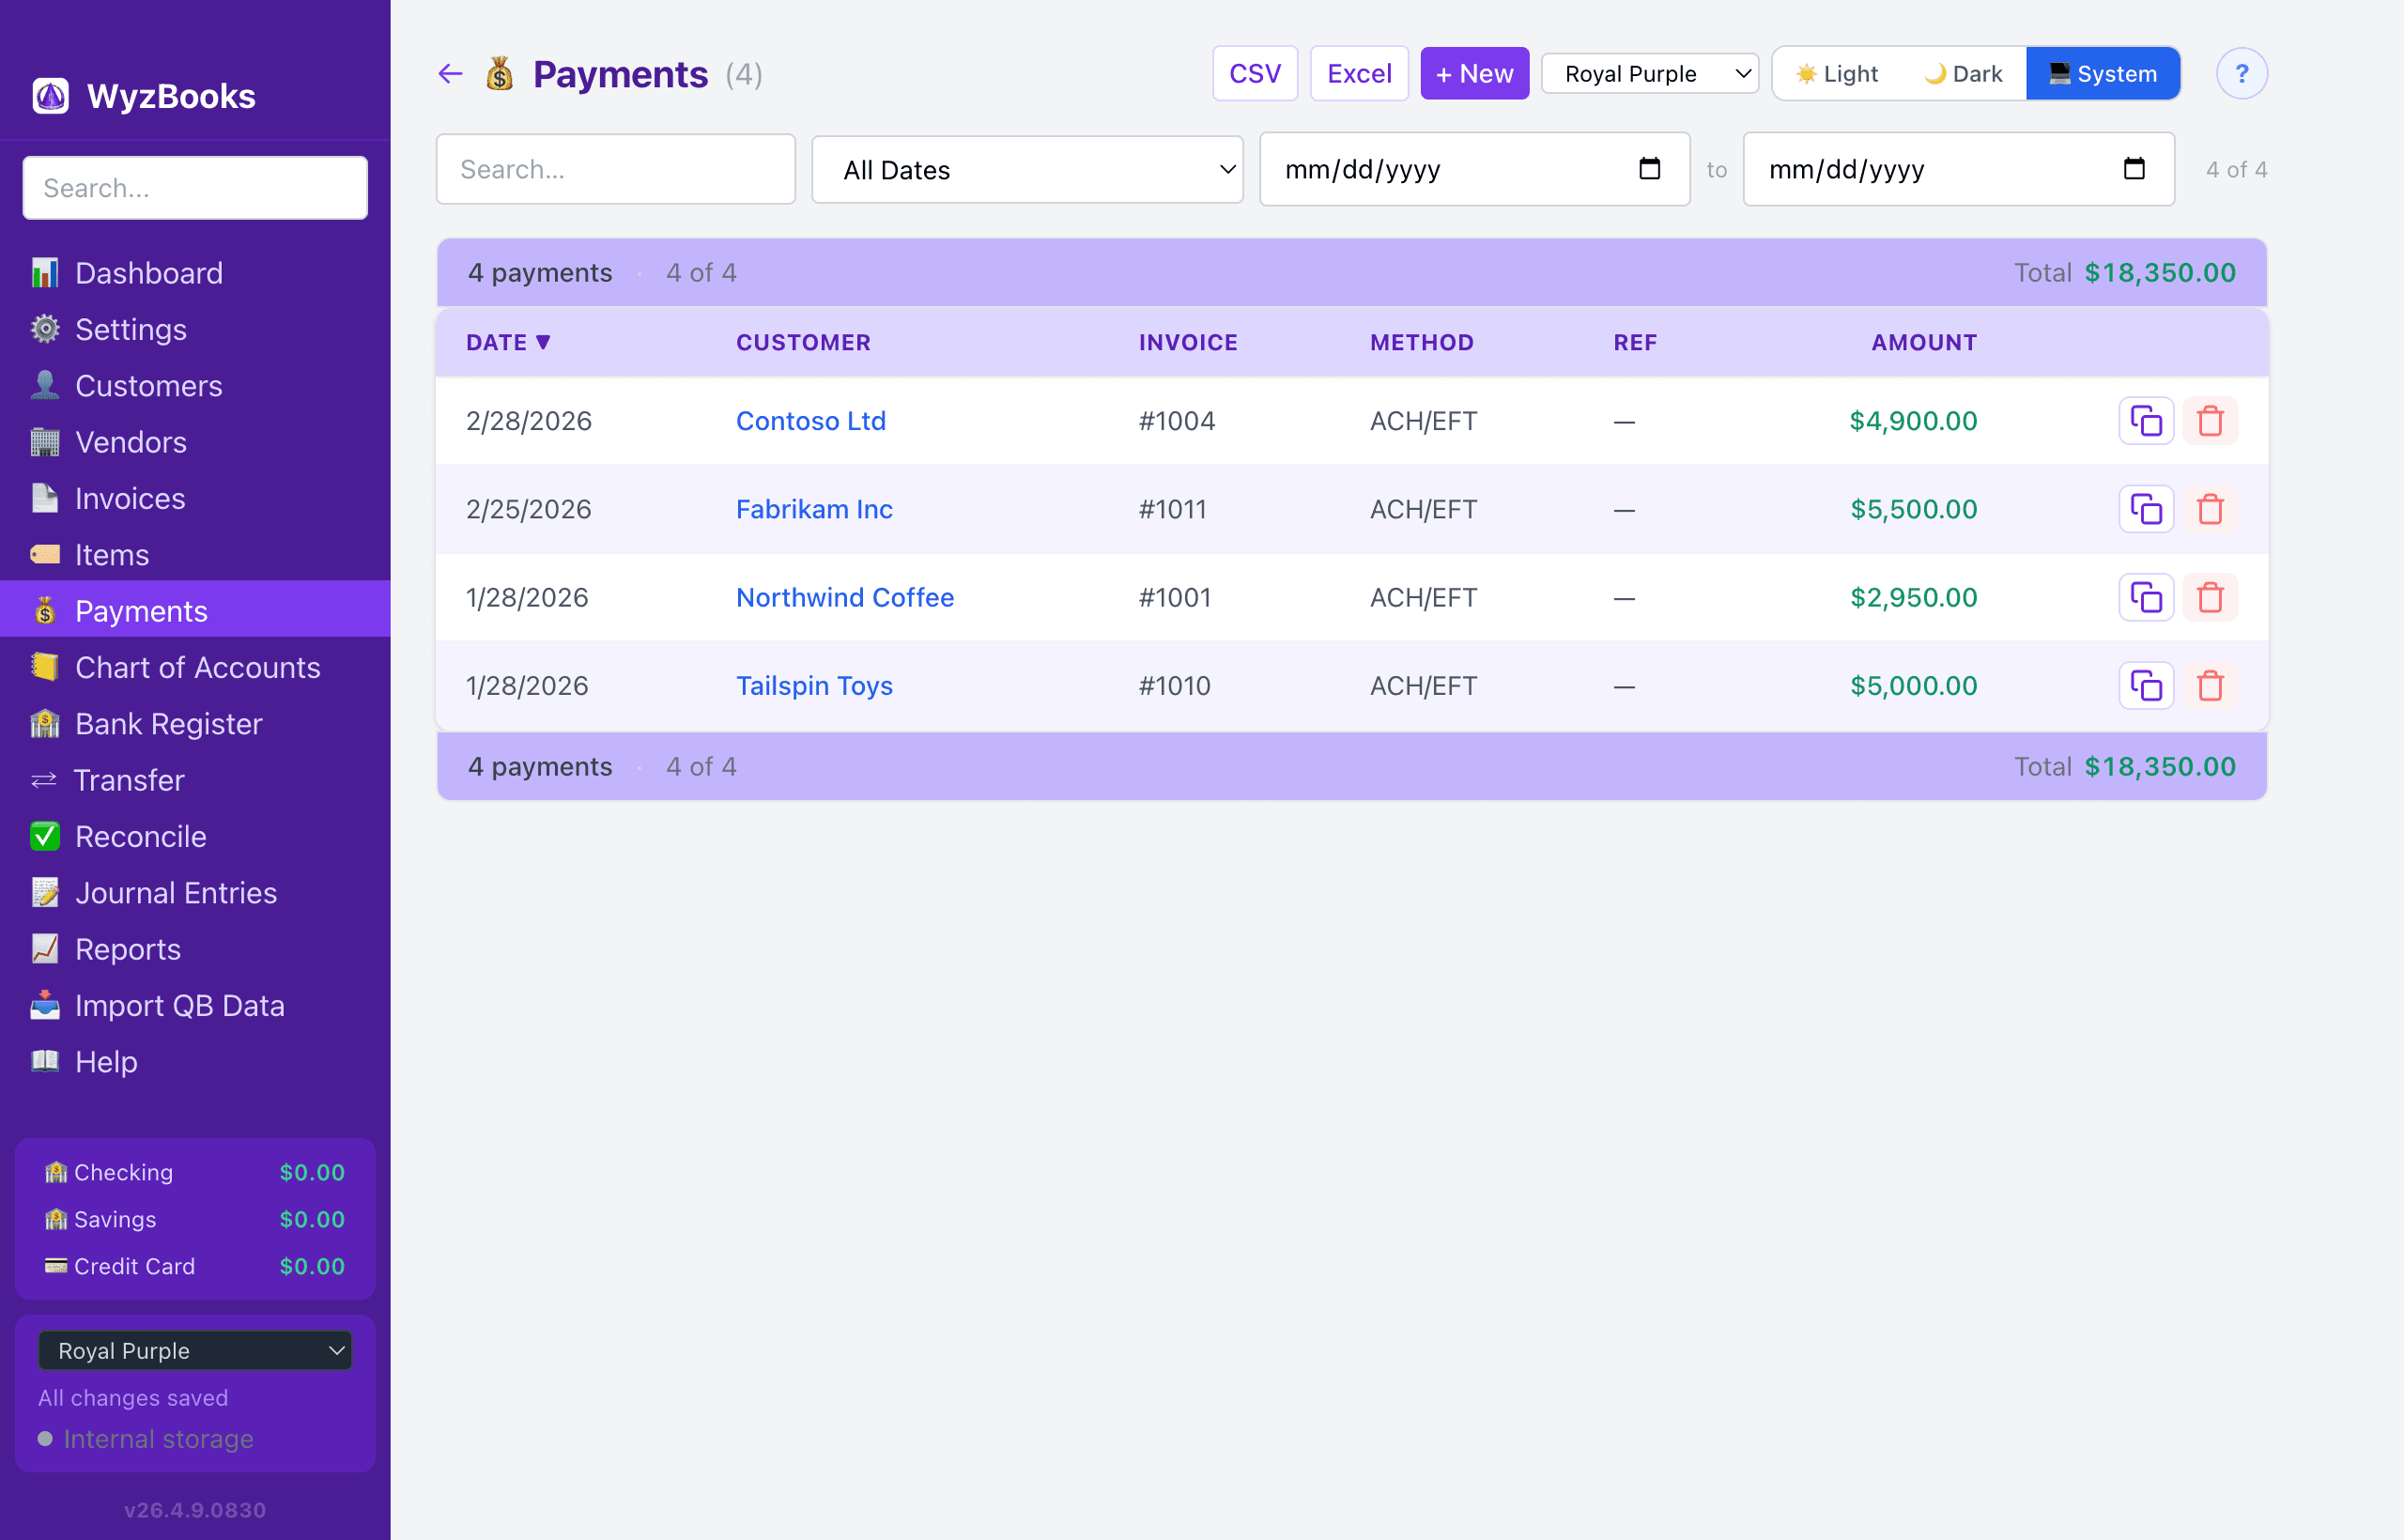Navigate to the Dashboard
The width and height of the screenshot is (2404, 1540).
click(x=149, y=272)
